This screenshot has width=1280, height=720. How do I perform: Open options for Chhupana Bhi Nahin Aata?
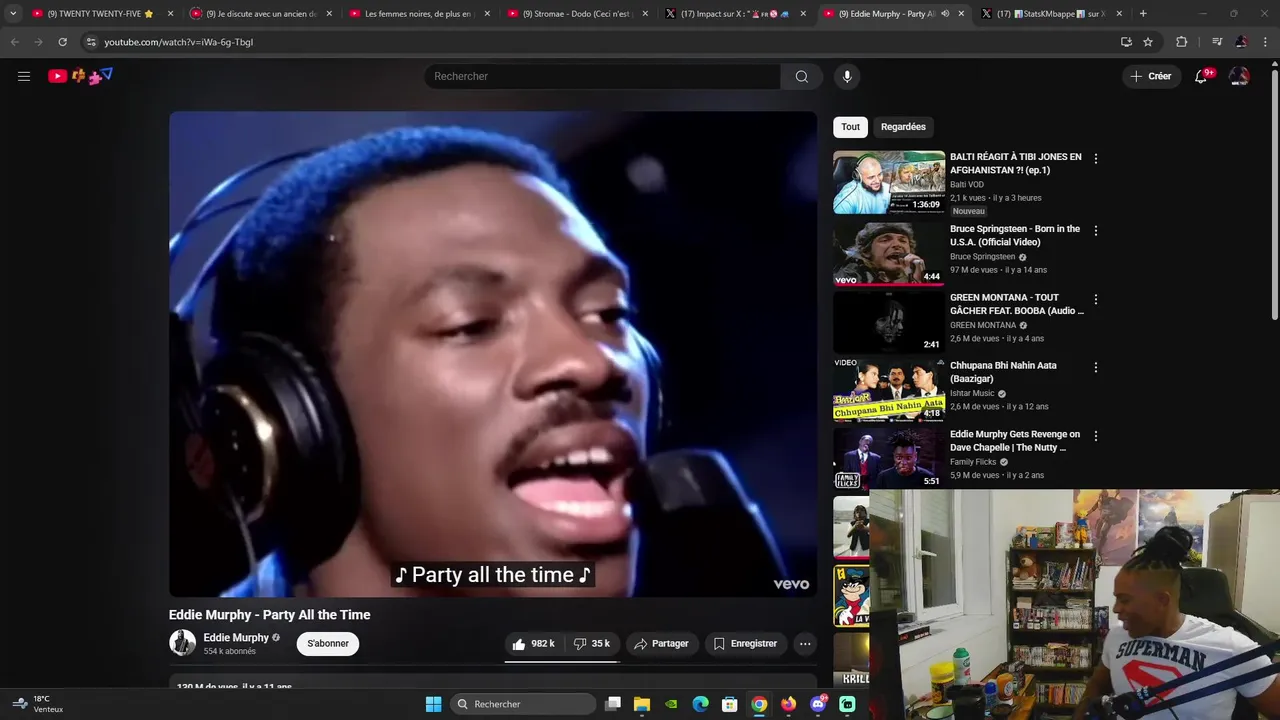[x=1096, y=367]
